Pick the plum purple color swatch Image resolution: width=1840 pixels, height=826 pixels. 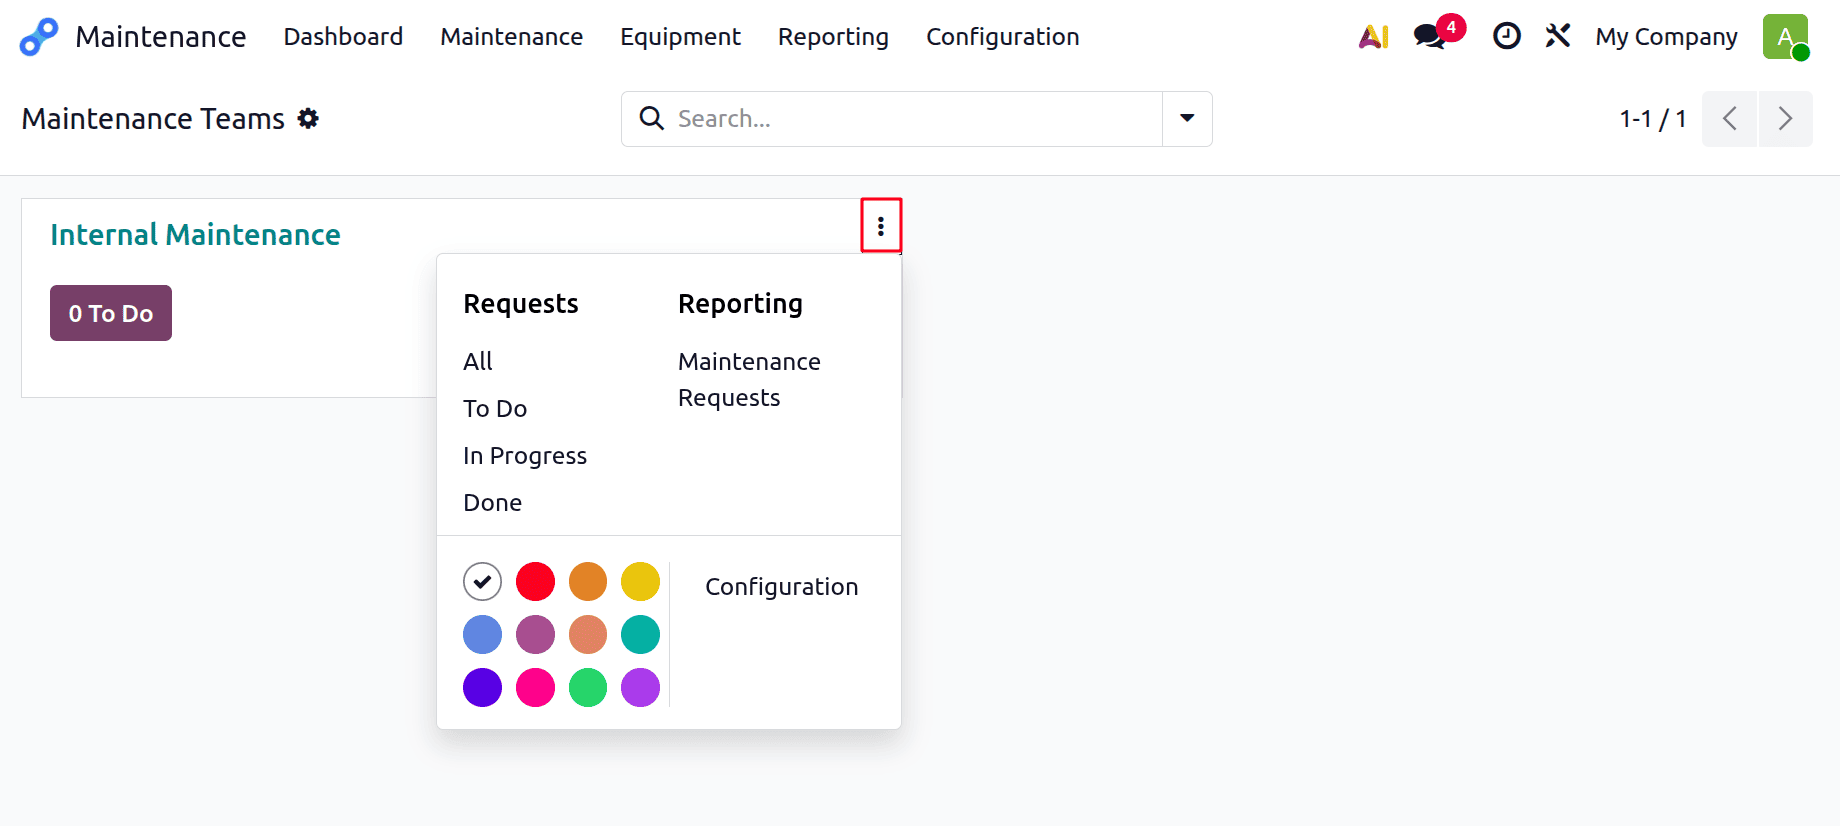coord(535,634)
